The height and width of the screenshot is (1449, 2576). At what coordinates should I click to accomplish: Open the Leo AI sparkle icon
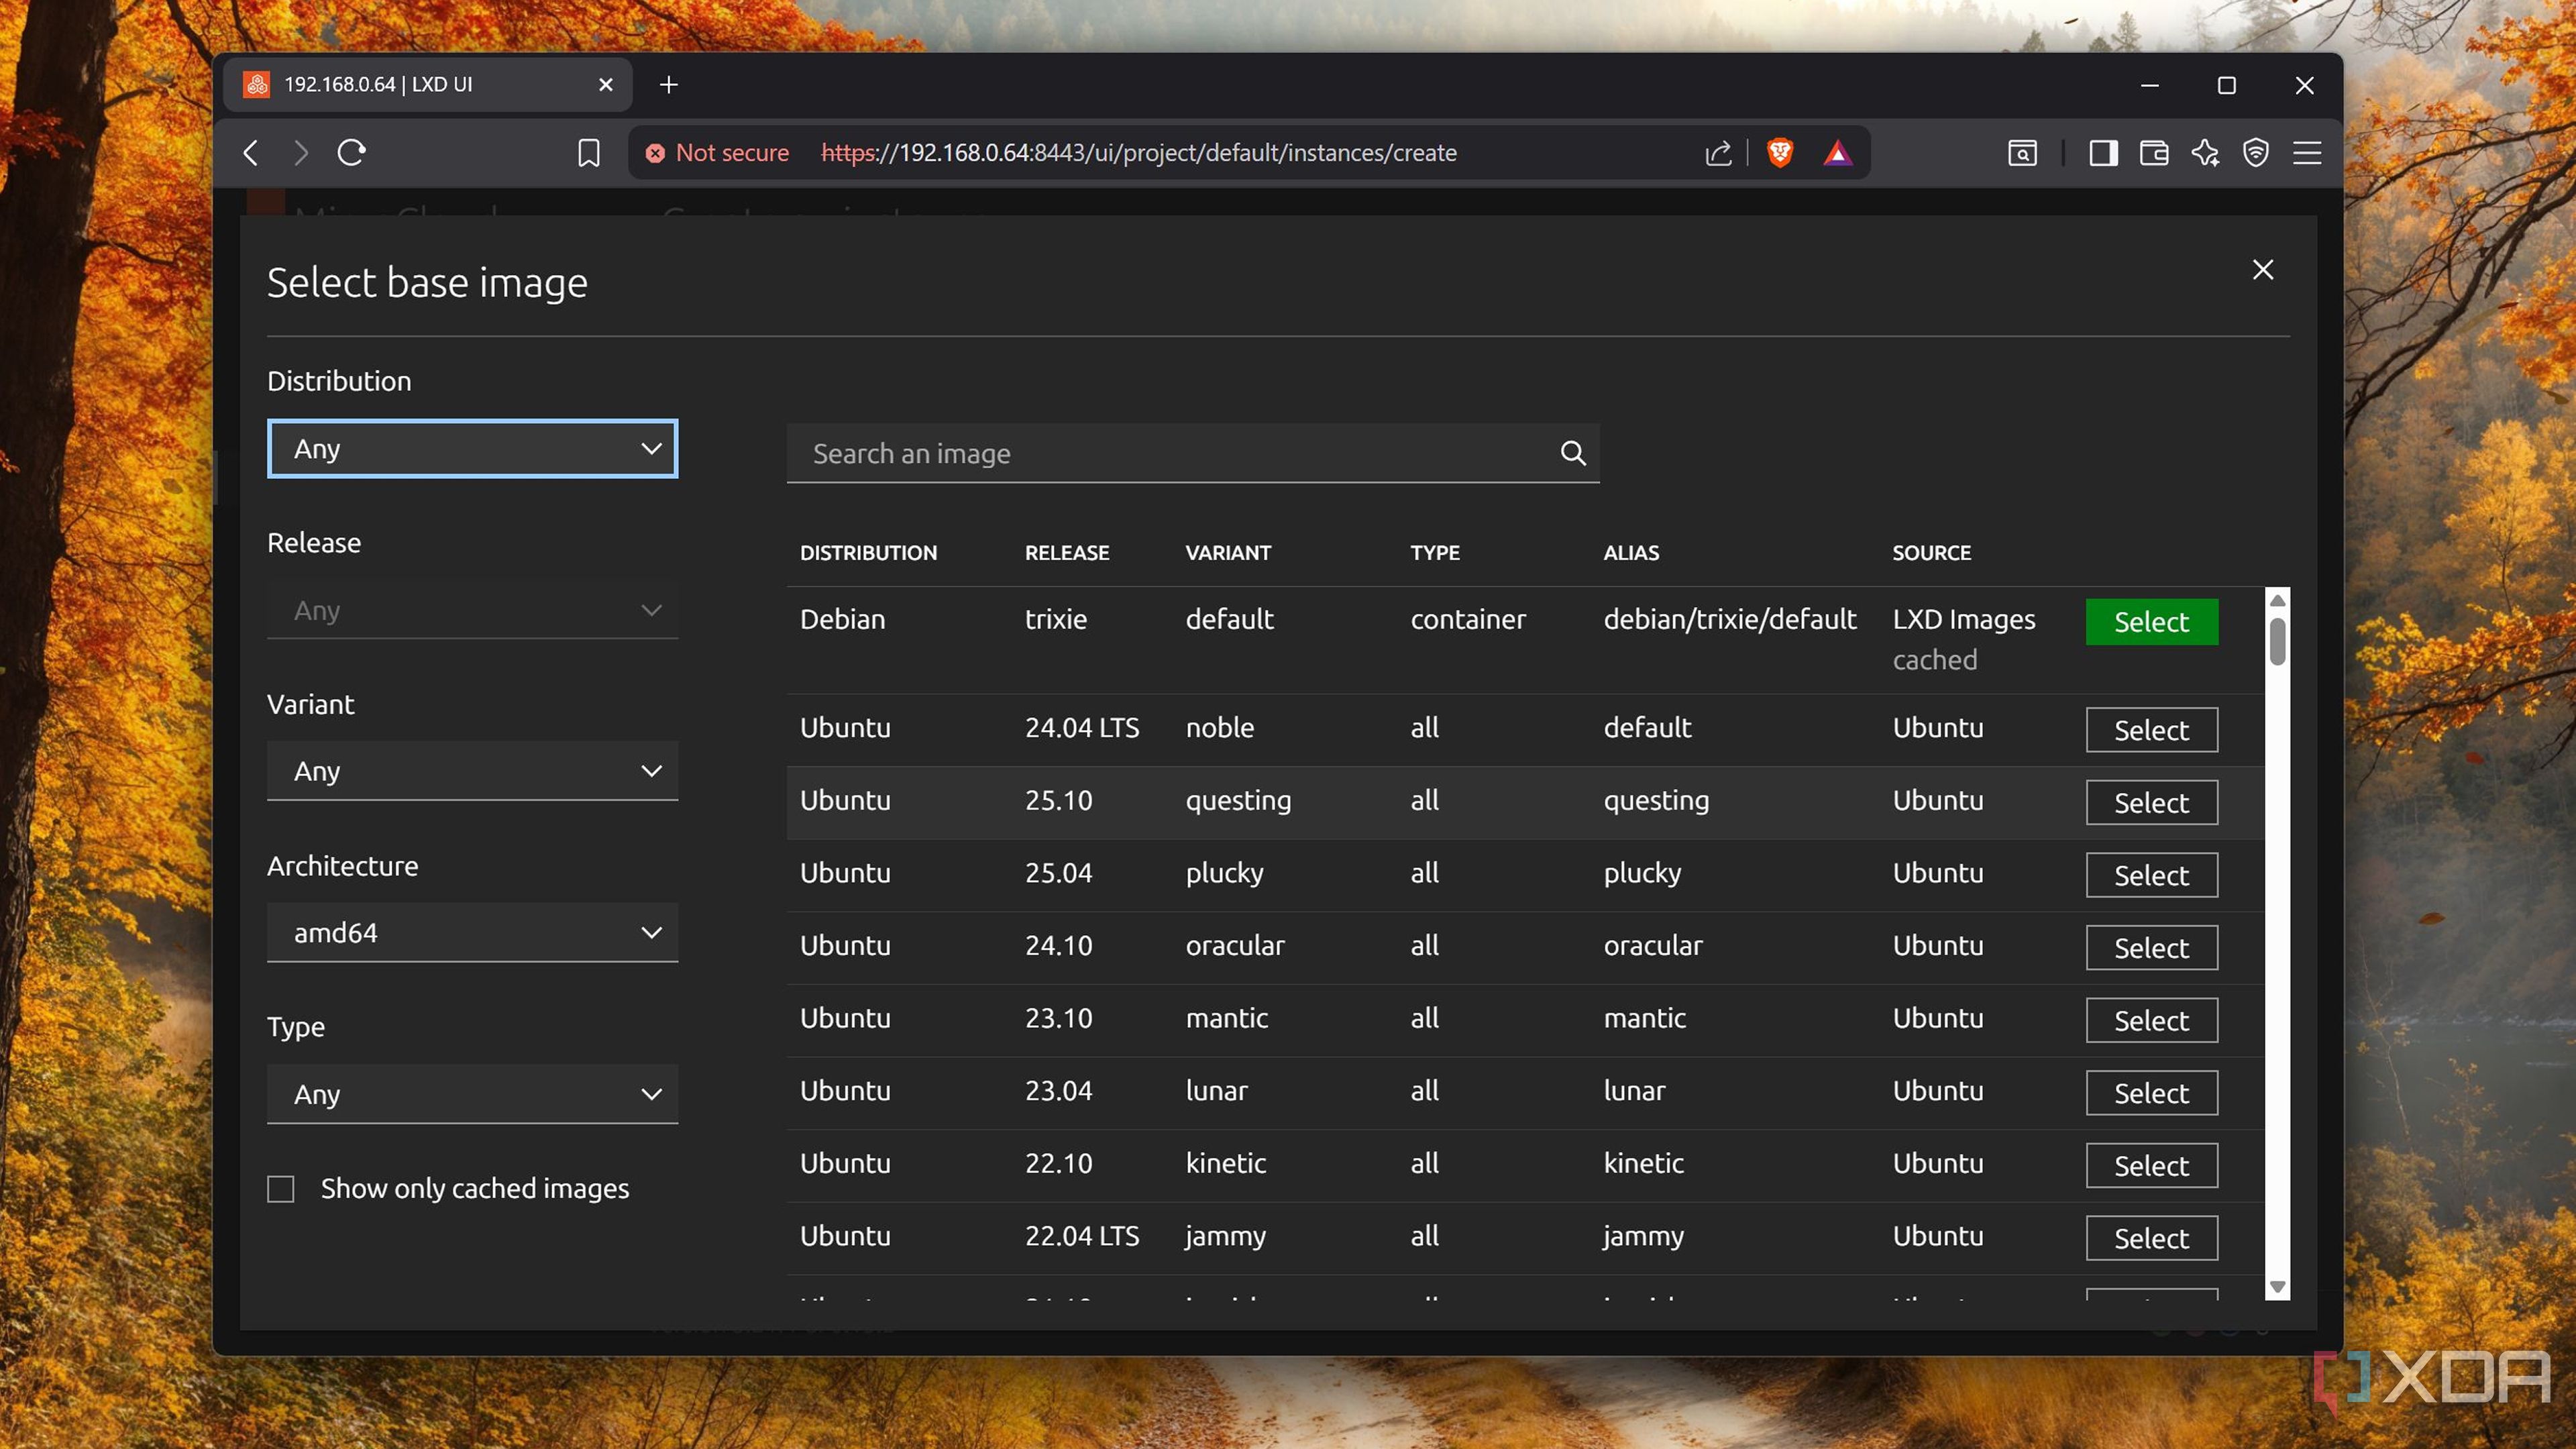[2205, 153]
